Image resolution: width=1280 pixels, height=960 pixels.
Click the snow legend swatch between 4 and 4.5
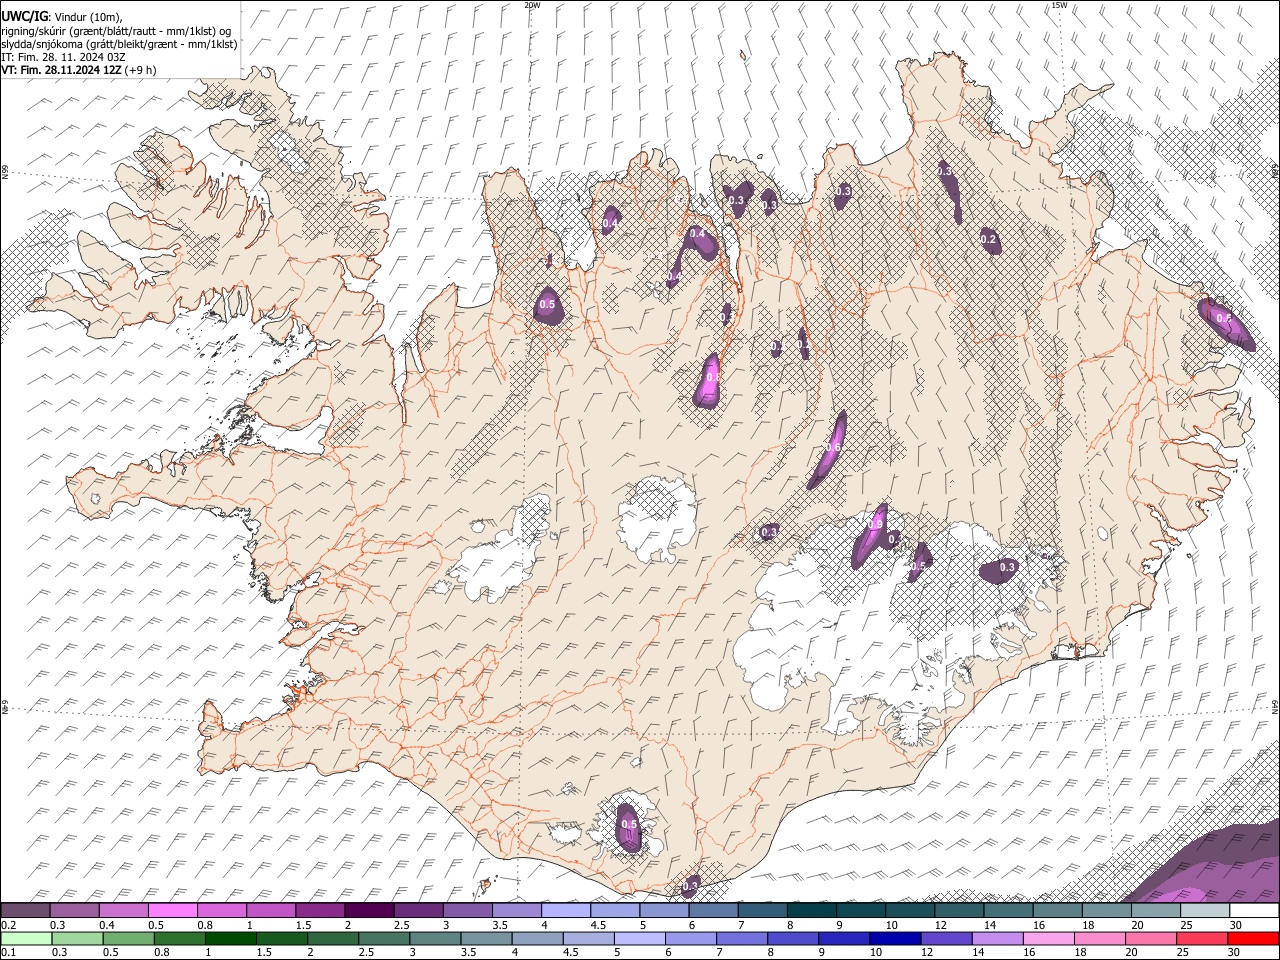tap(566, 911)
